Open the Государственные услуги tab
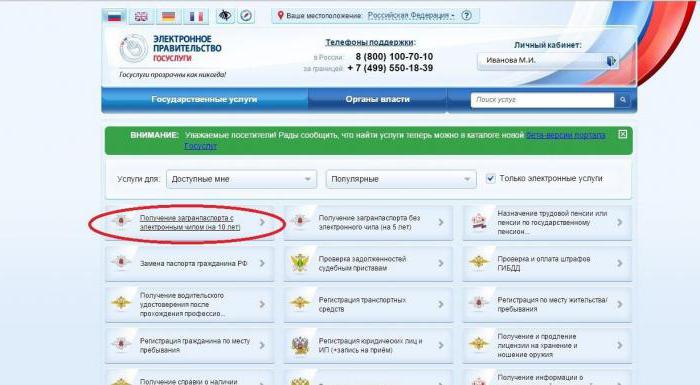 204,100
